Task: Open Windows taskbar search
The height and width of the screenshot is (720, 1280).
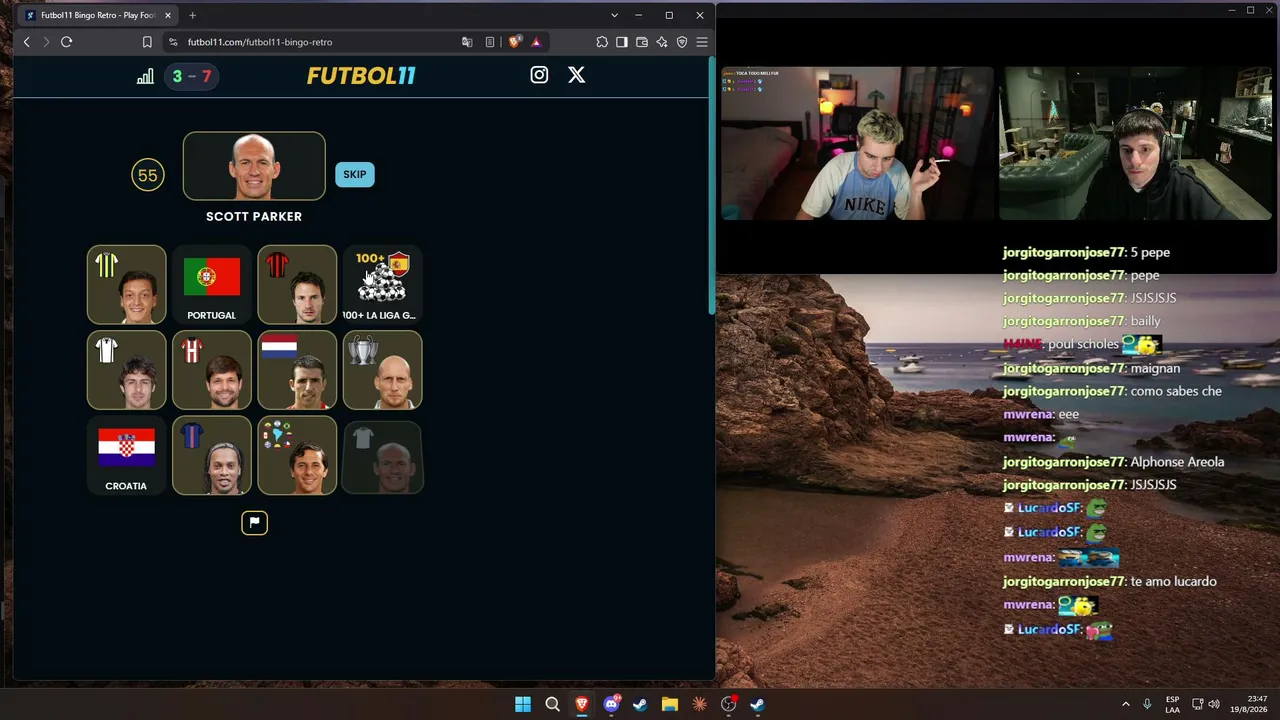Action: pyautogui.click(x=552, y=704)
